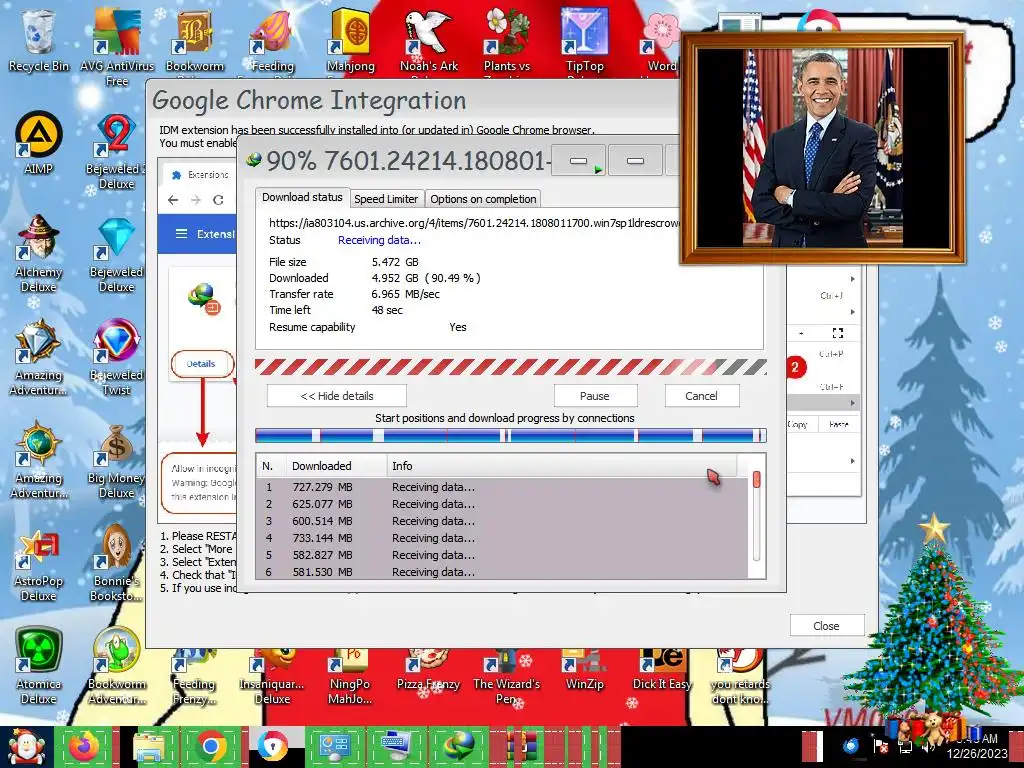Viewport: 1024px width, 768px height.
Task: Select connection row with 733.144 MB
Action: click(x=502, y=538)
